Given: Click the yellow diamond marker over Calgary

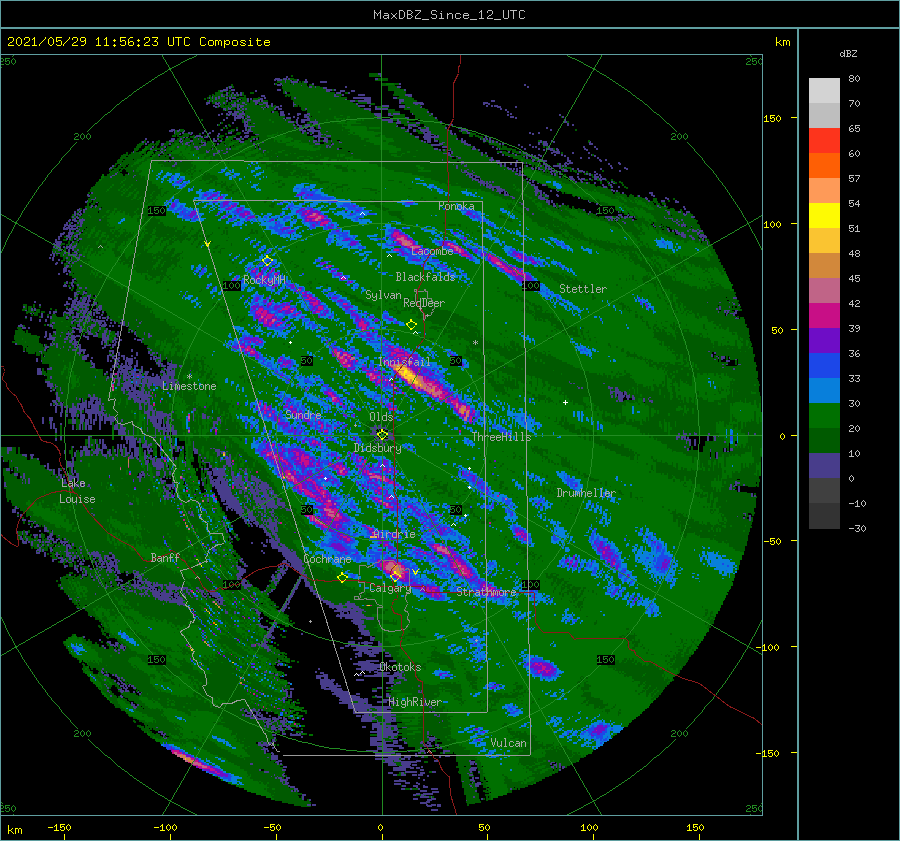Looking at the screenshot, I should tap(395, 576).
